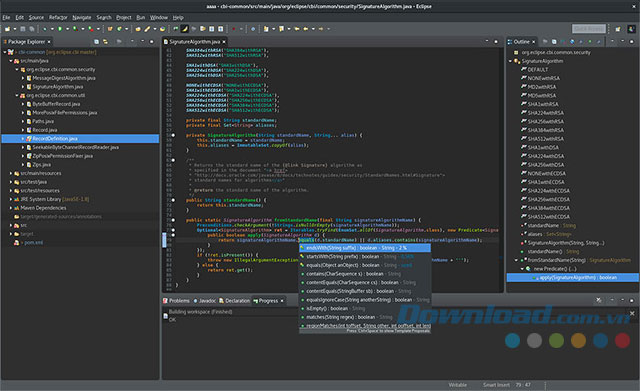Open the Window menu
Screen dimensions: 640x391
point(159,18)
